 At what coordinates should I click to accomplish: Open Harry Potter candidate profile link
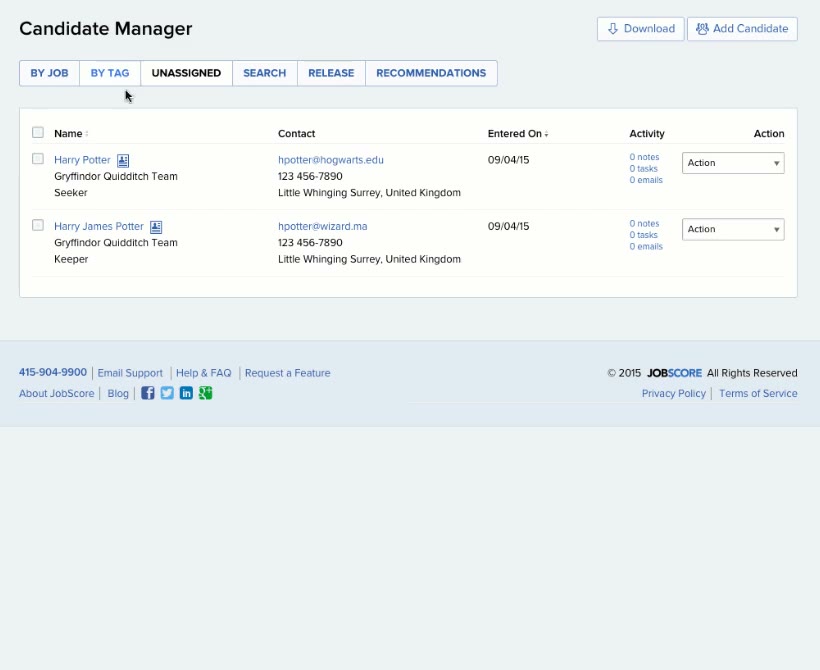(82, 160)
